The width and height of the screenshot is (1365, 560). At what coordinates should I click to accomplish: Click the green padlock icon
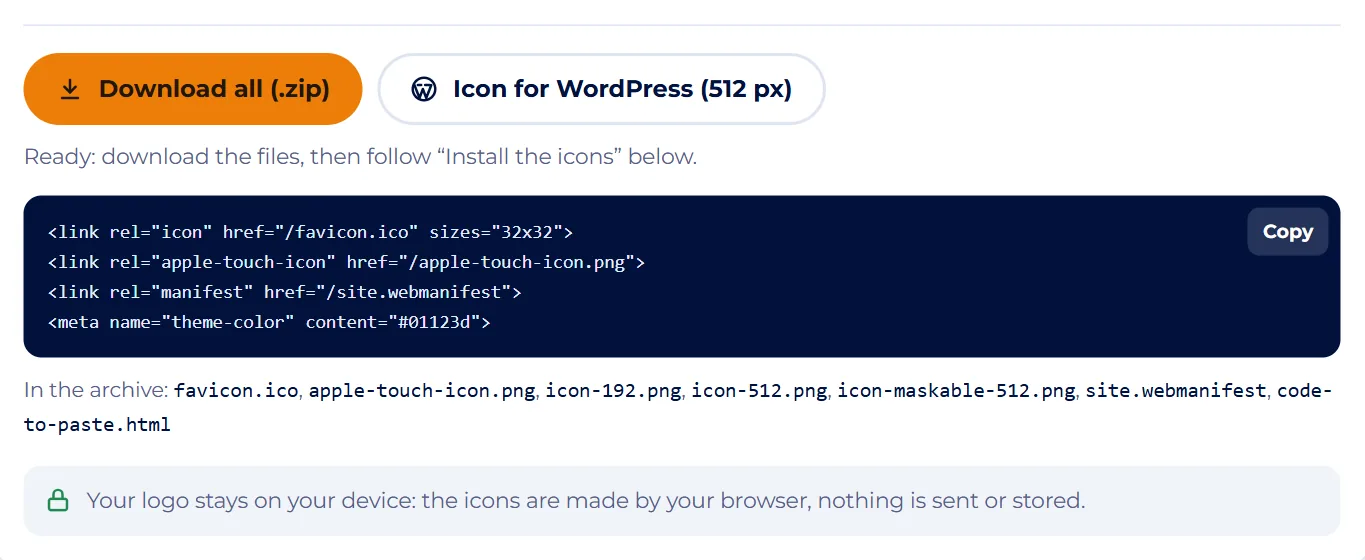pyautogui.click(x=58, y=500)
